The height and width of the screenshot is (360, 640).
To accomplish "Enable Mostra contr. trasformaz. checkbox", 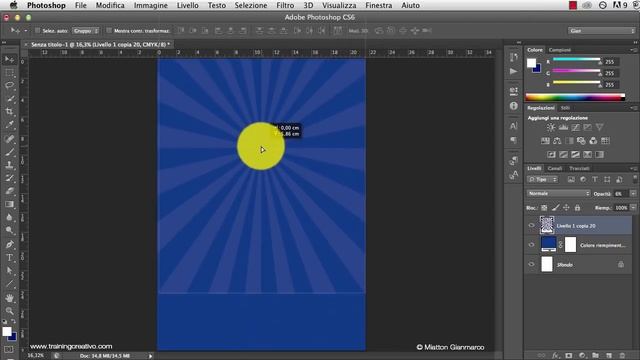I will 109,31.
